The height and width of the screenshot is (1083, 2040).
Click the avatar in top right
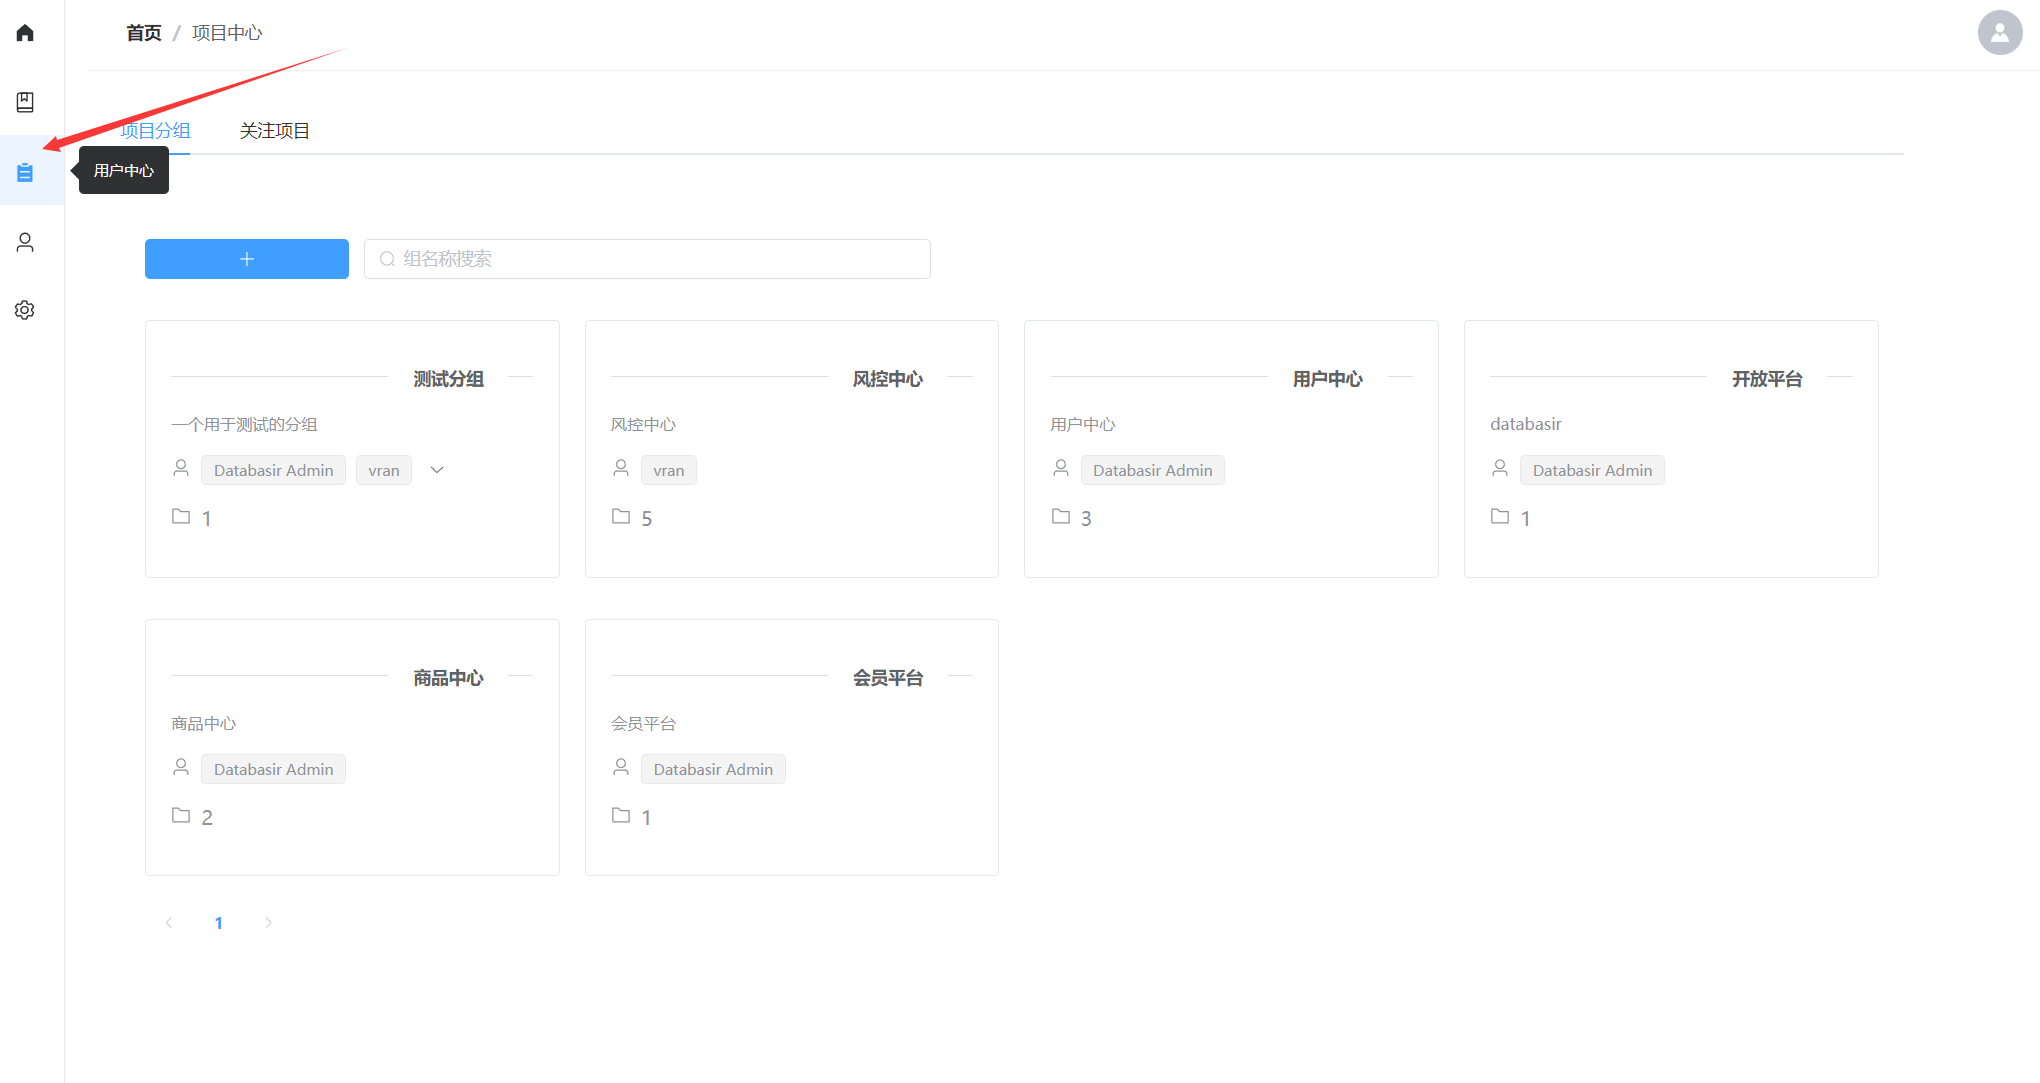click(1999, 33)
